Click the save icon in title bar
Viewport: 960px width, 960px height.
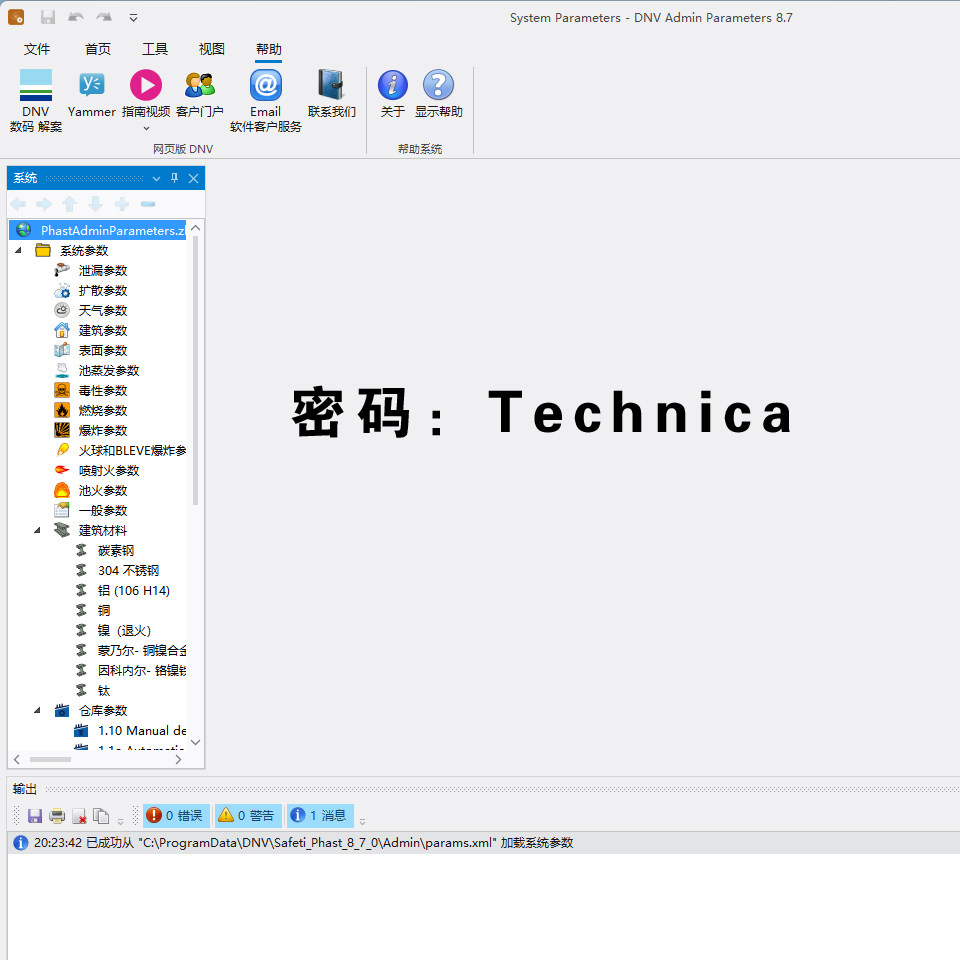click(48, 17)
